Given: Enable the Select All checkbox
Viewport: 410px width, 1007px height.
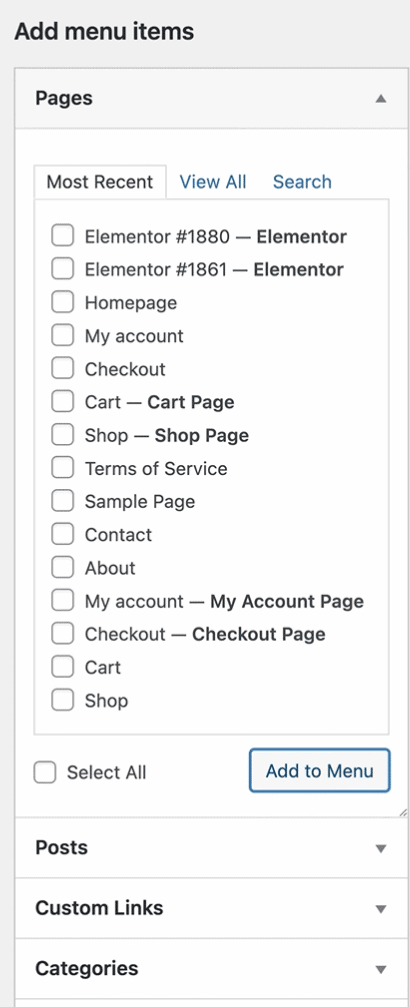Looking at the screenshot, I should (45, 772).
